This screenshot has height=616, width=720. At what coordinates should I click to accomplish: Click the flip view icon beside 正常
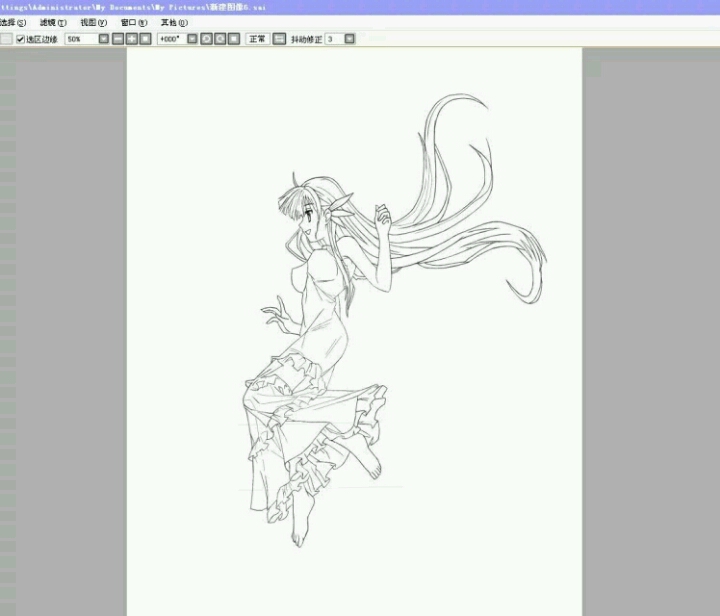280,39
